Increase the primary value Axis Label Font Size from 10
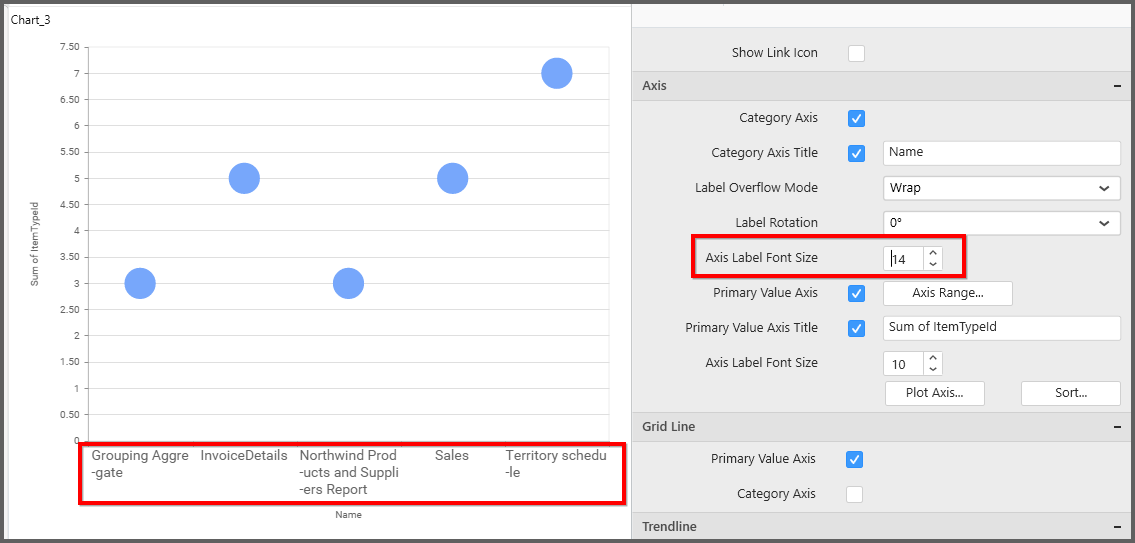Viewport: 1135px width, 543px height. [933, 358]
